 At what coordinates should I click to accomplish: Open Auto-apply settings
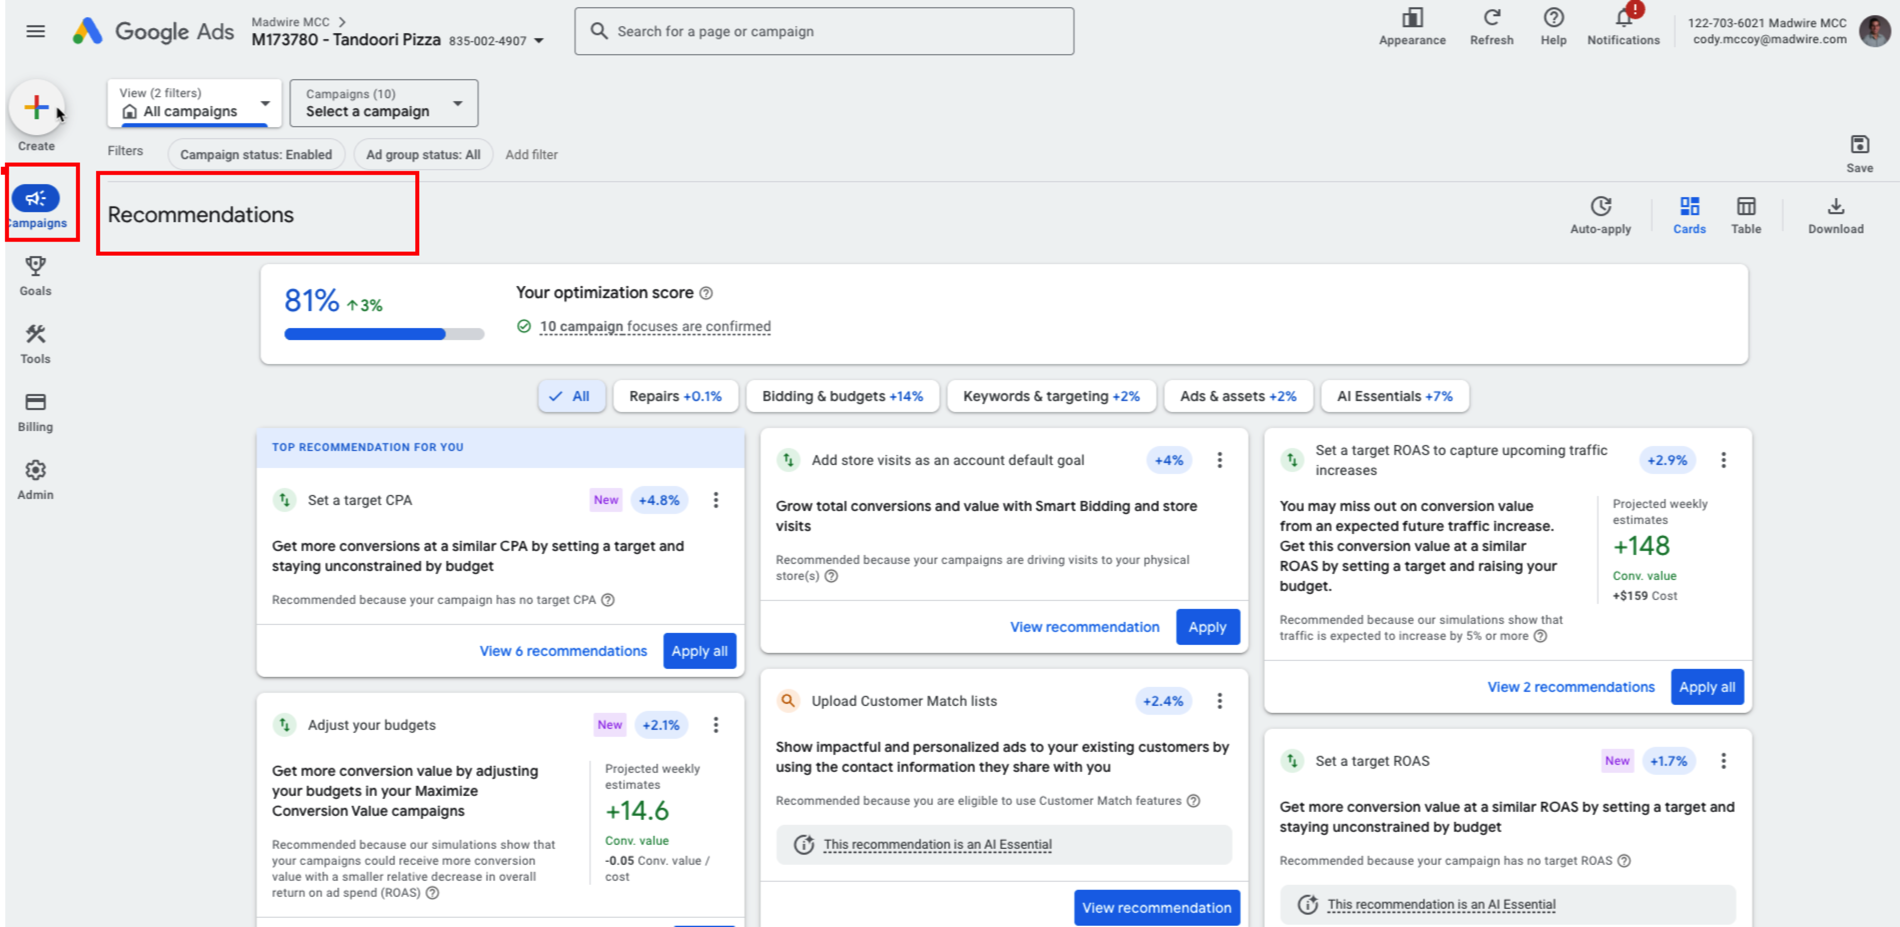1600,215
